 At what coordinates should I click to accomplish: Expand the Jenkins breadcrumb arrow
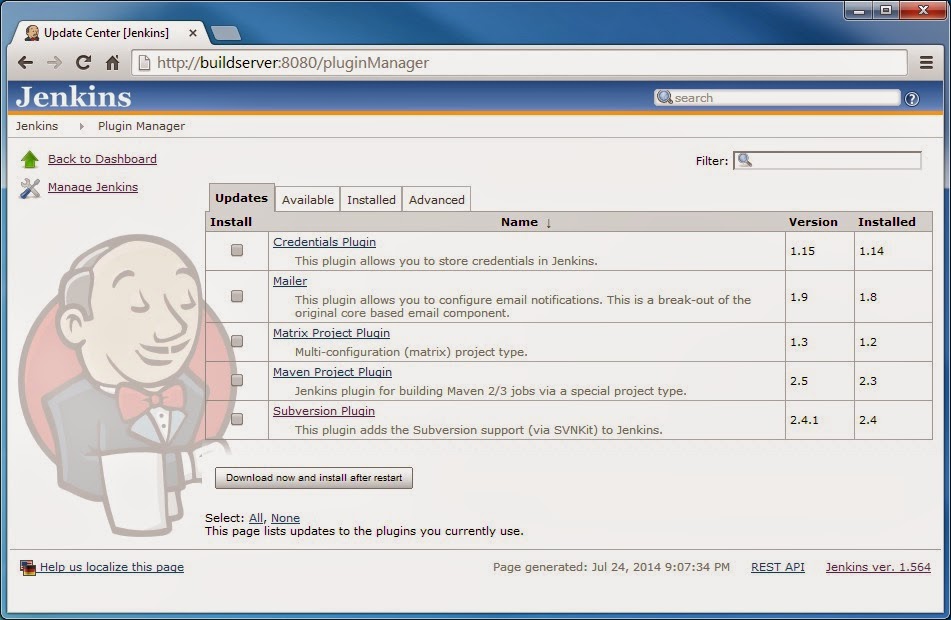point(81,126)
